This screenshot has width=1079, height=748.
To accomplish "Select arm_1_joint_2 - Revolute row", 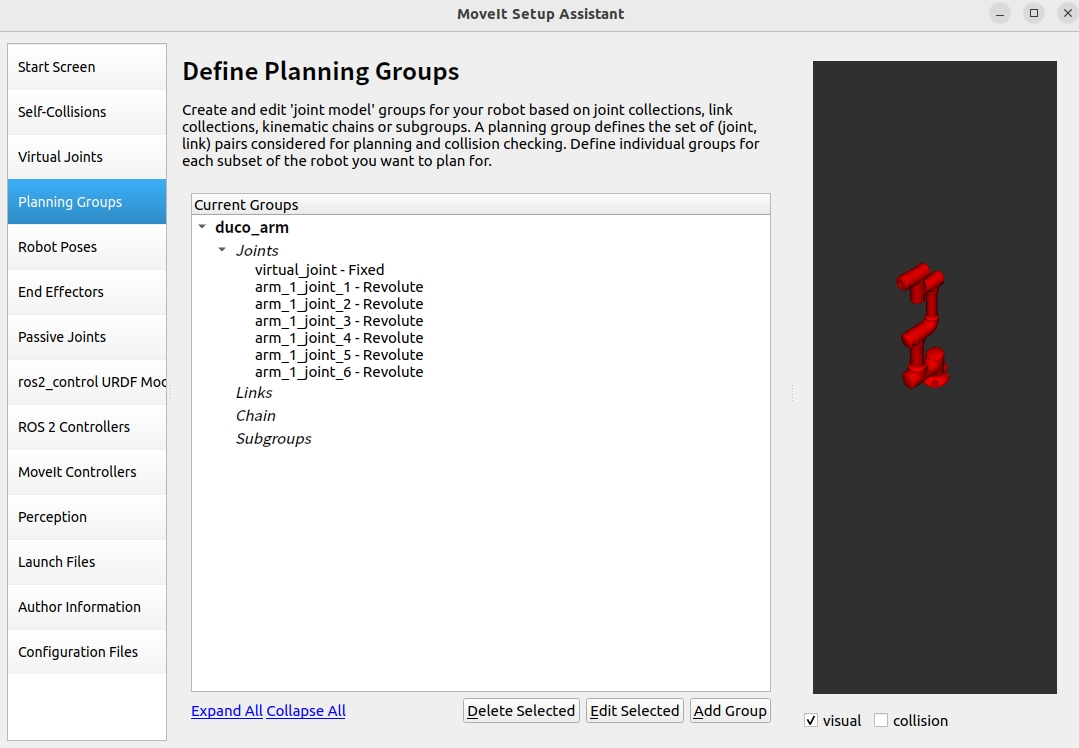I will tap(339, 304).
